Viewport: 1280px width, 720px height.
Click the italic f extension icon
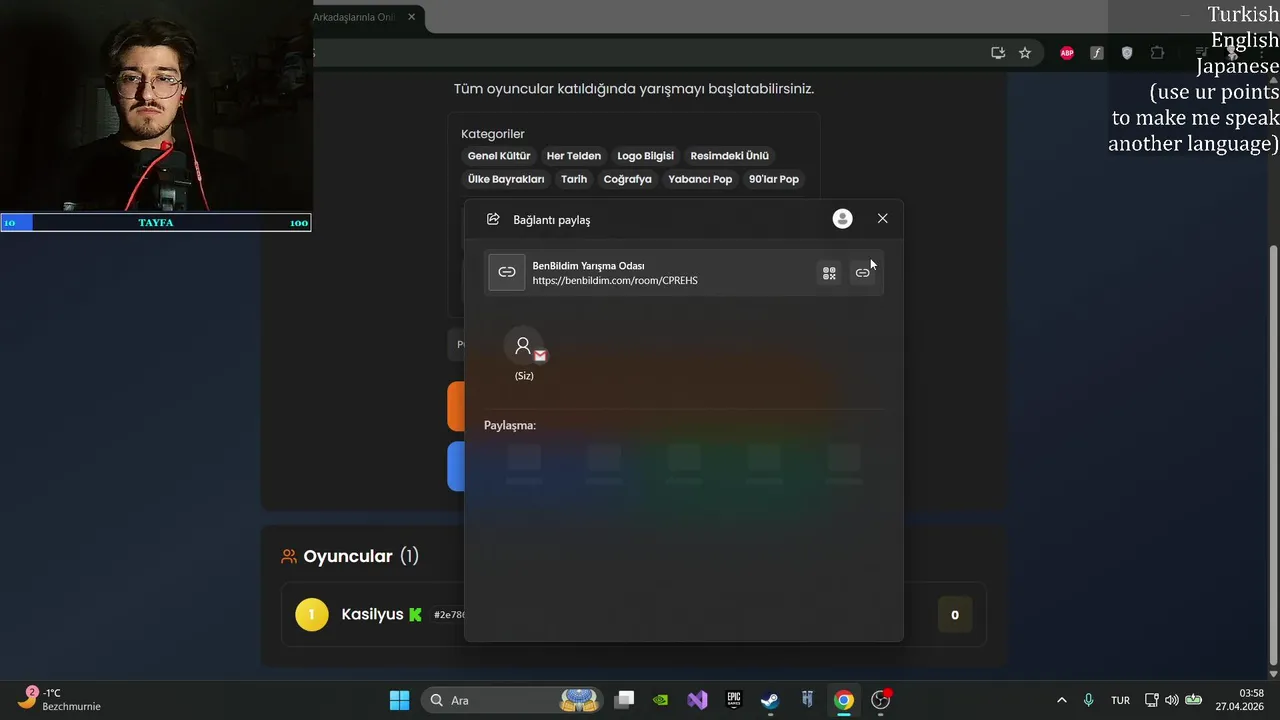pyautogui.click(x=1097, y=53)
